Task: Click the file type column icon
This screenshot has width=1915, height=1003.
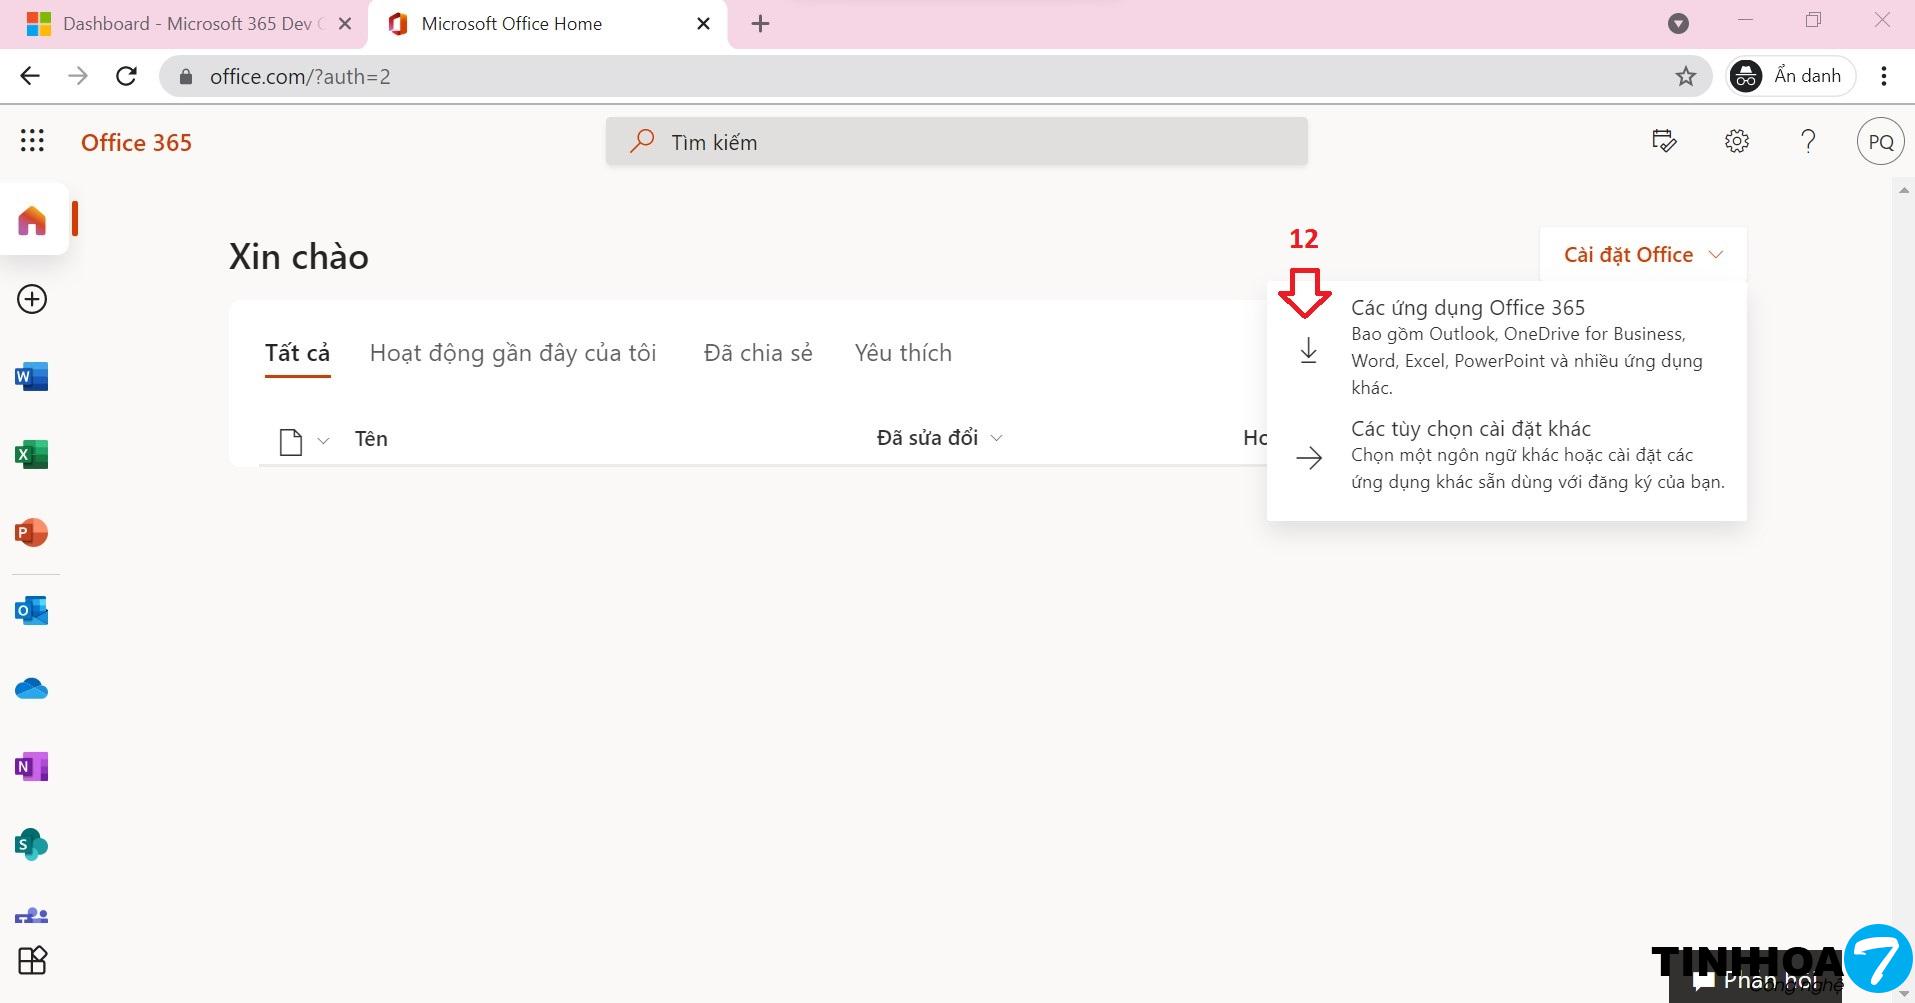Action: pos(291,441)
